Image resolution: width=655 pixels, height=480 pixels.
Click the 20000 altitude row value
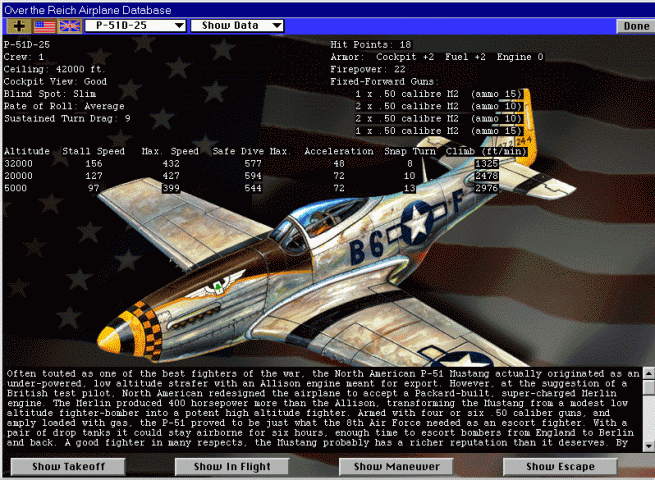tap(18, 176)
